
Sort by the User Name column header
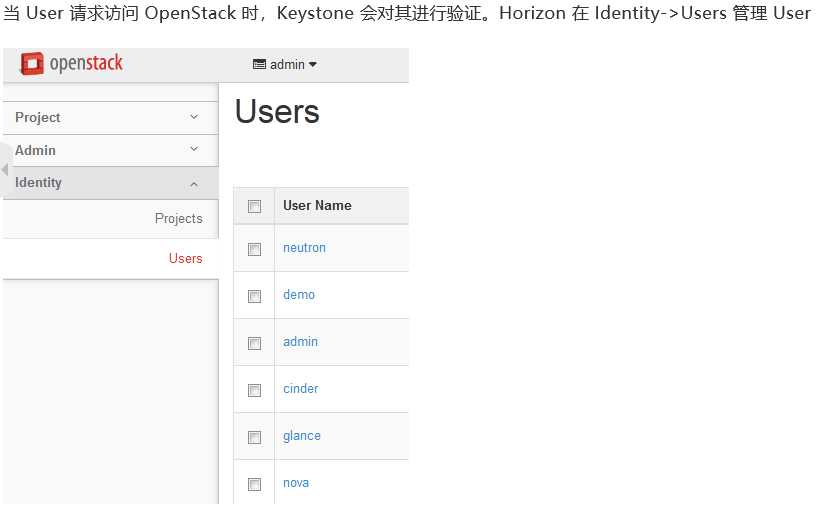point(317,205)
